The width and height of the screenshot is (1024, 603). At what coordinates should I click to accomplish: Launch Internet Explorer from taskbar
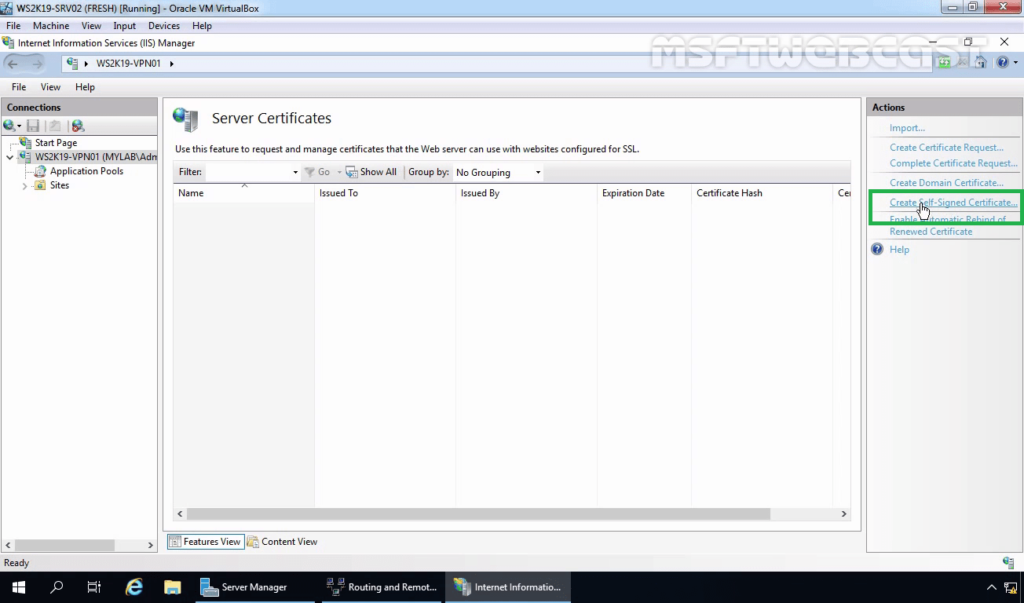(x=134, y=587)
